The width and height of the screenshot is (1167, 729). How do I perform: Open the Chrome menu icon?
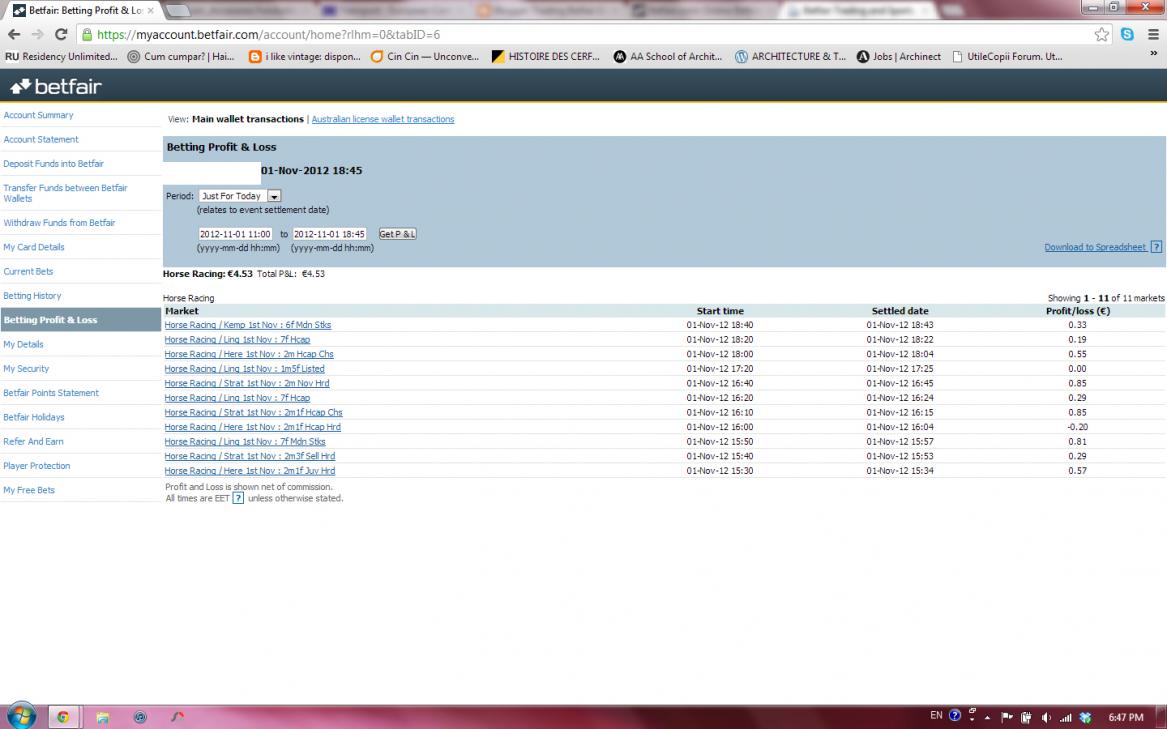[x=1153, y=34]
